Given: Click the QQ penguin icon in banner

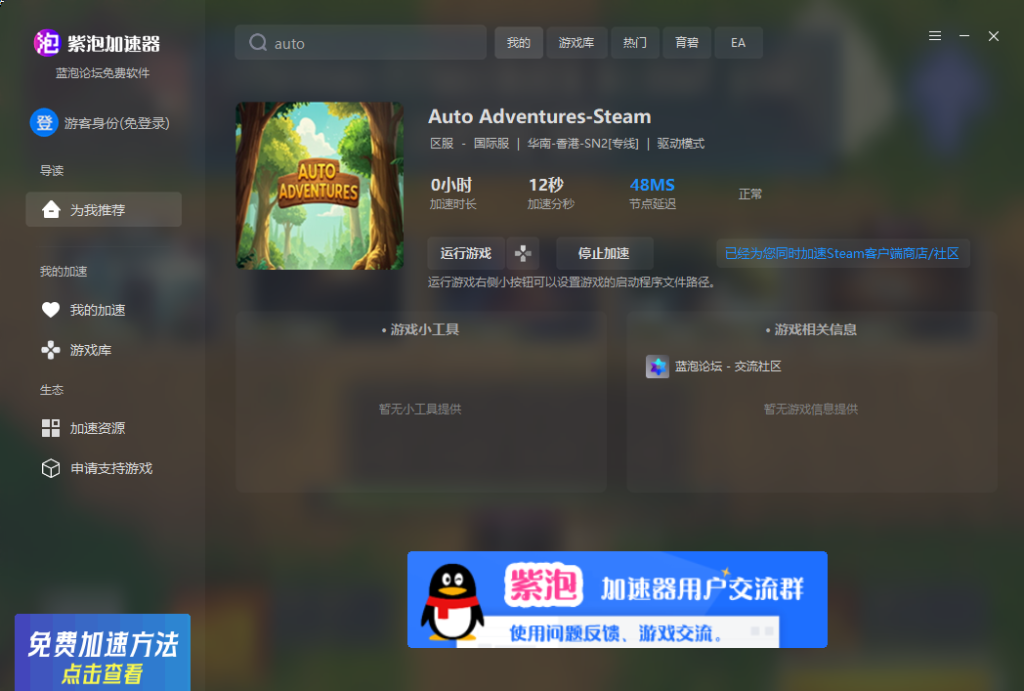Looking at the screenshot, I should [x=452, y=602].
